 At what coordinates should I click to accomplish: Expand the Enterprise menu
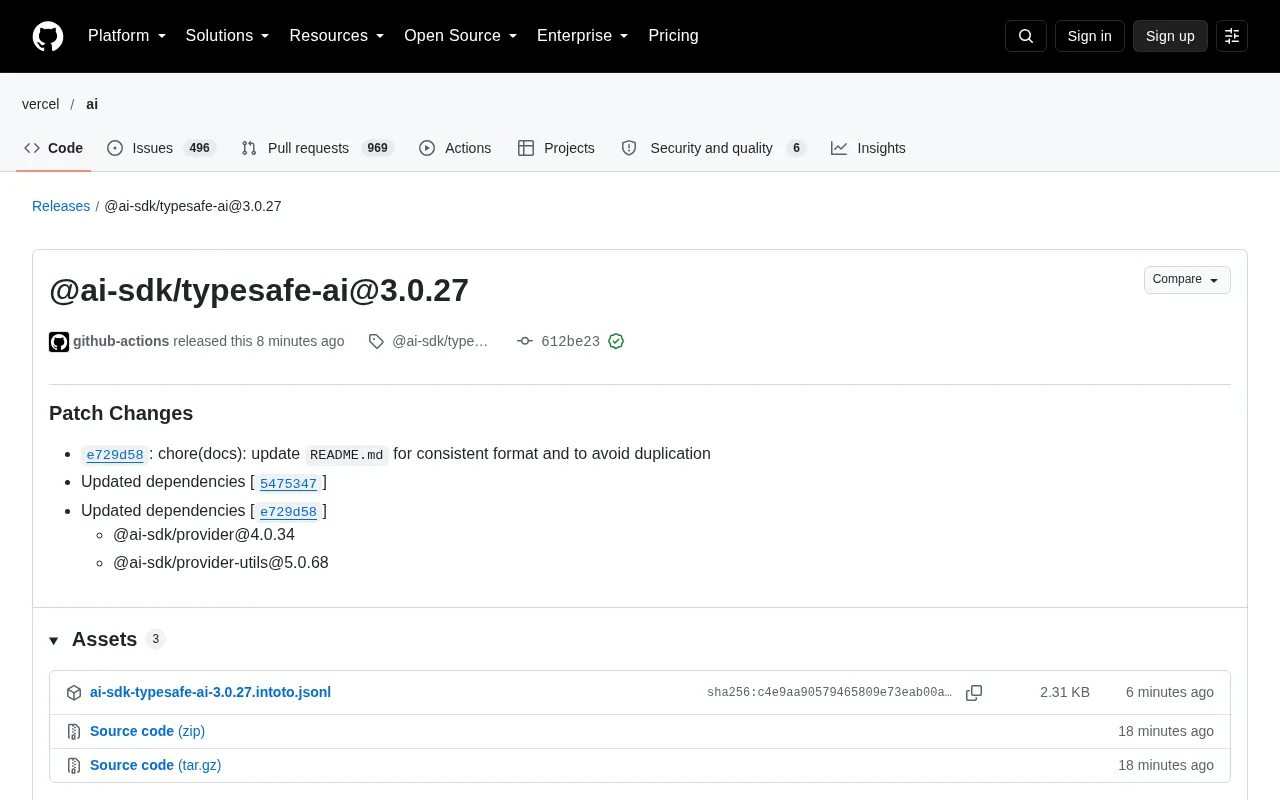pos(583,36)
